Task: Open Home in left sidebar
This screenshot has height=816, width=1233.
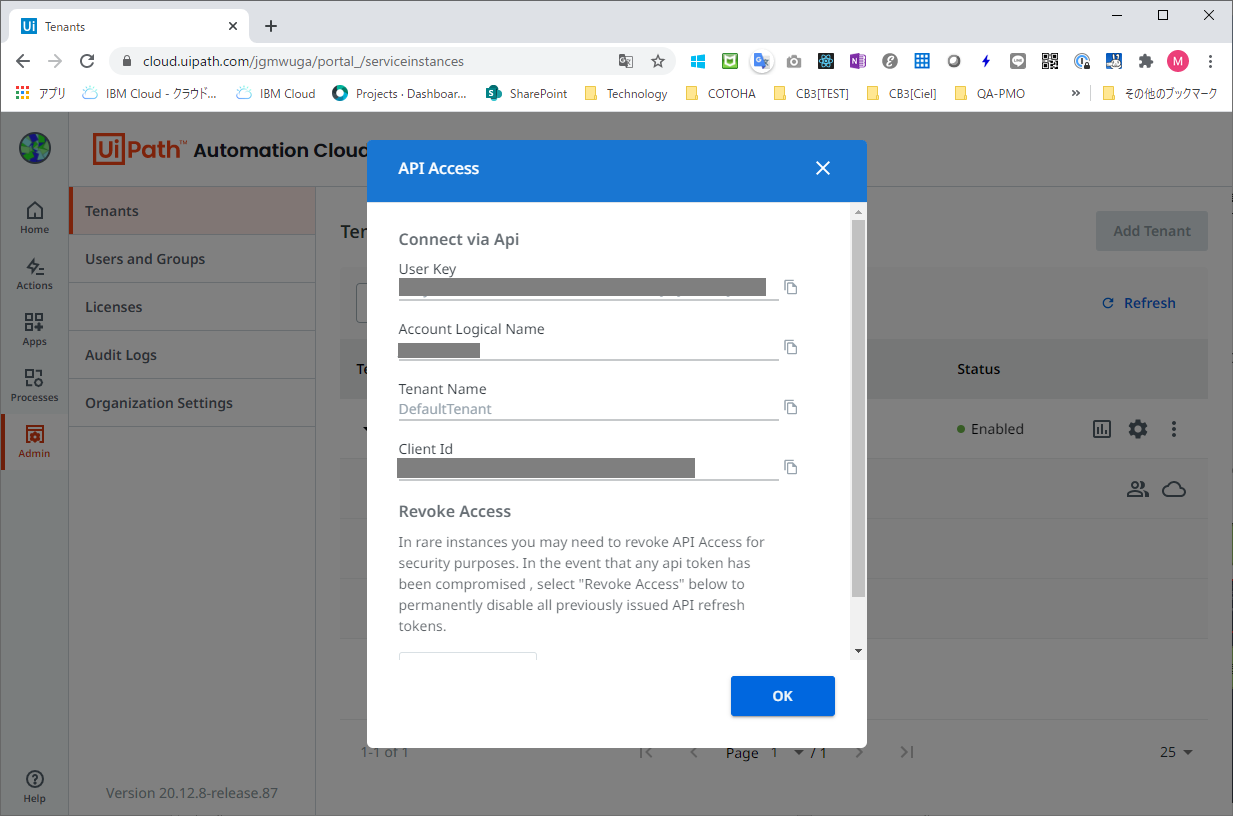Action: 34,217
